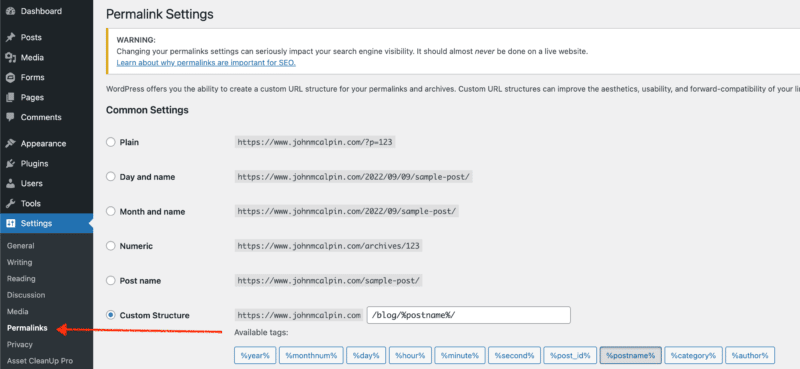Click the Post name example URL sample-post

(x=329, y=281)
